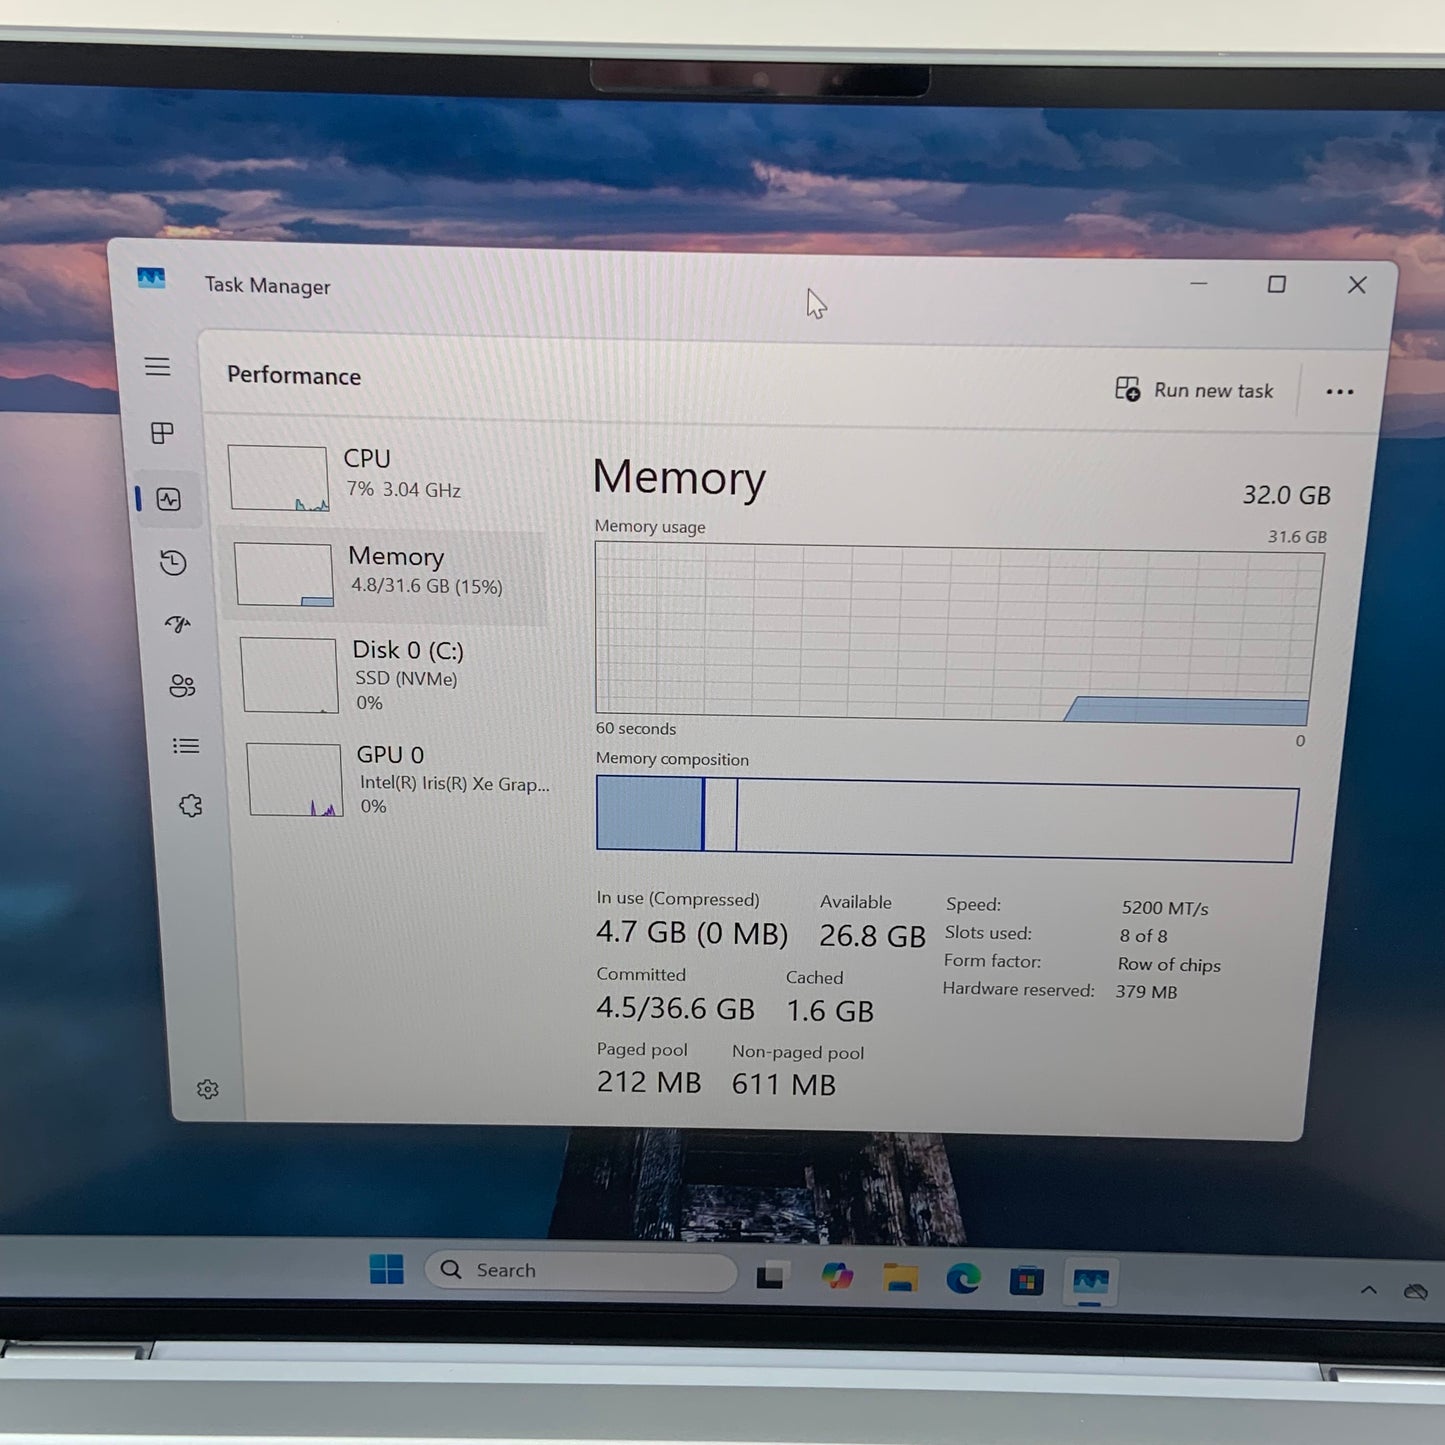Click inside the Search field

tap(580, 1269)
